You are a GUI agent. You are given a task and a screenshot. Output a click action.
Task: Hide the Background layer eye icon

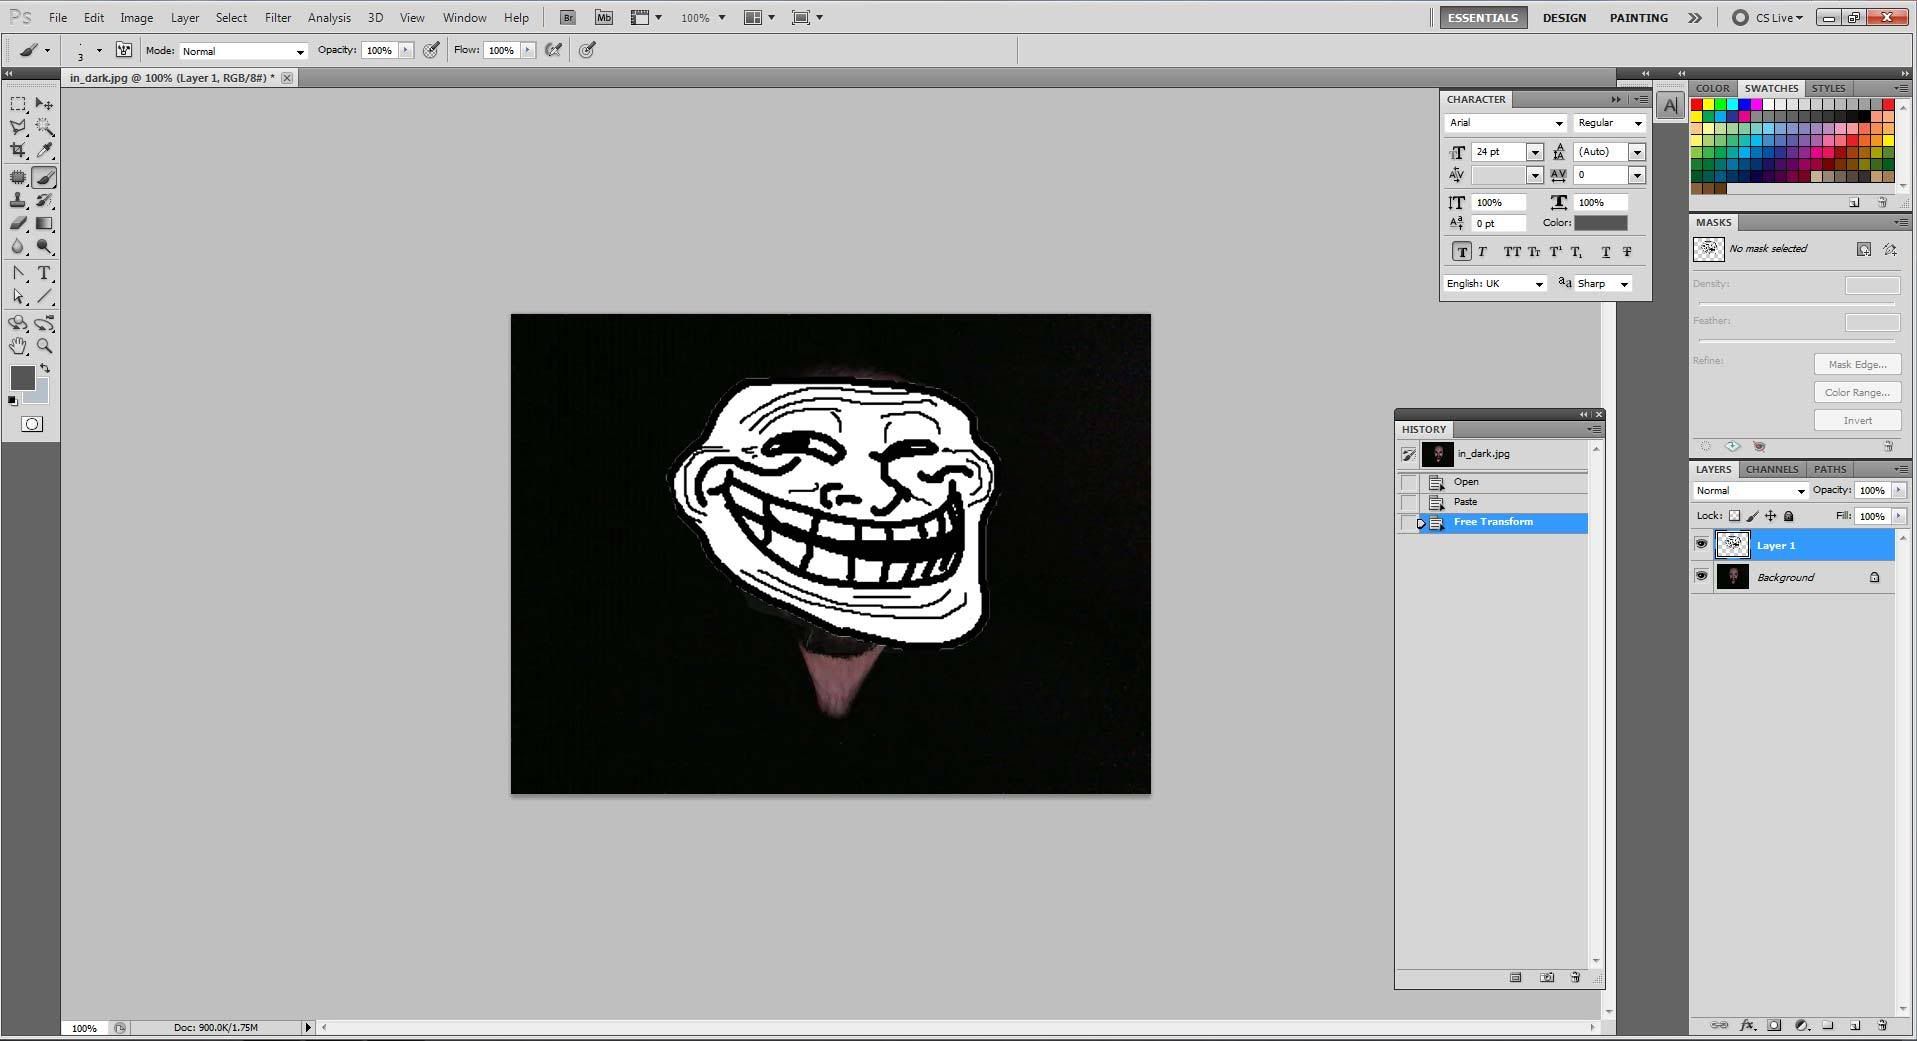(x=1701, y=577)
